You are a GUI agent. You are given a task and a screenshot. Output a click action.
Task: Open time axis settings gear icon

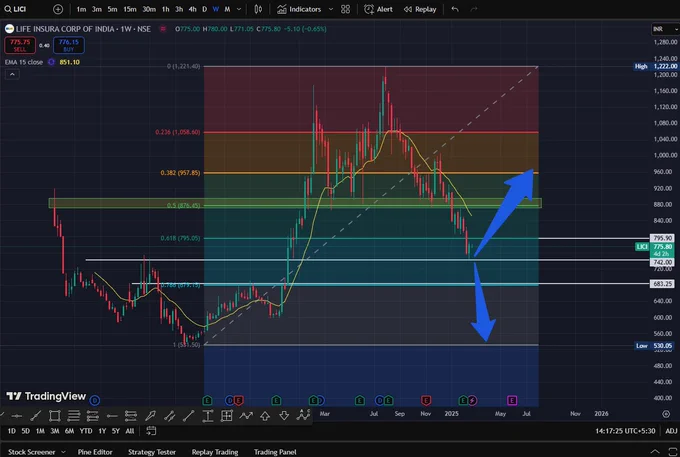pos(666,414)
